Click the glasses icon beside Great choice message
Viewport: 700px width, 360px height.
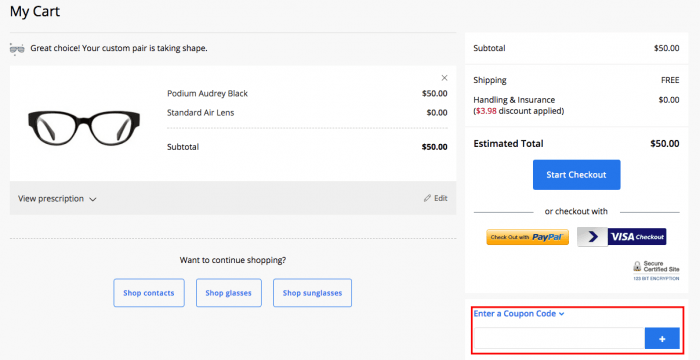pos(17,49)
